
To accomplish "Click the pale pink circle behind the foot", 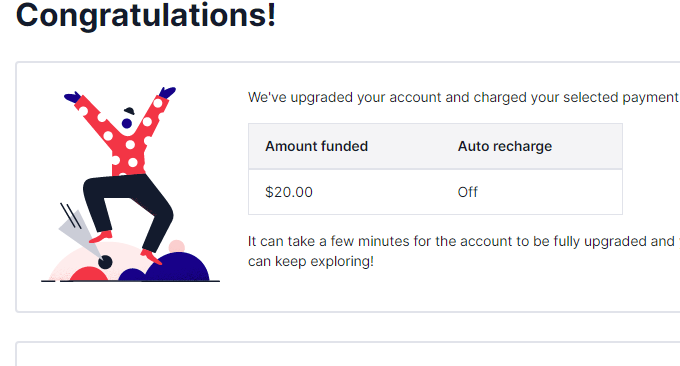I will 177,246.
